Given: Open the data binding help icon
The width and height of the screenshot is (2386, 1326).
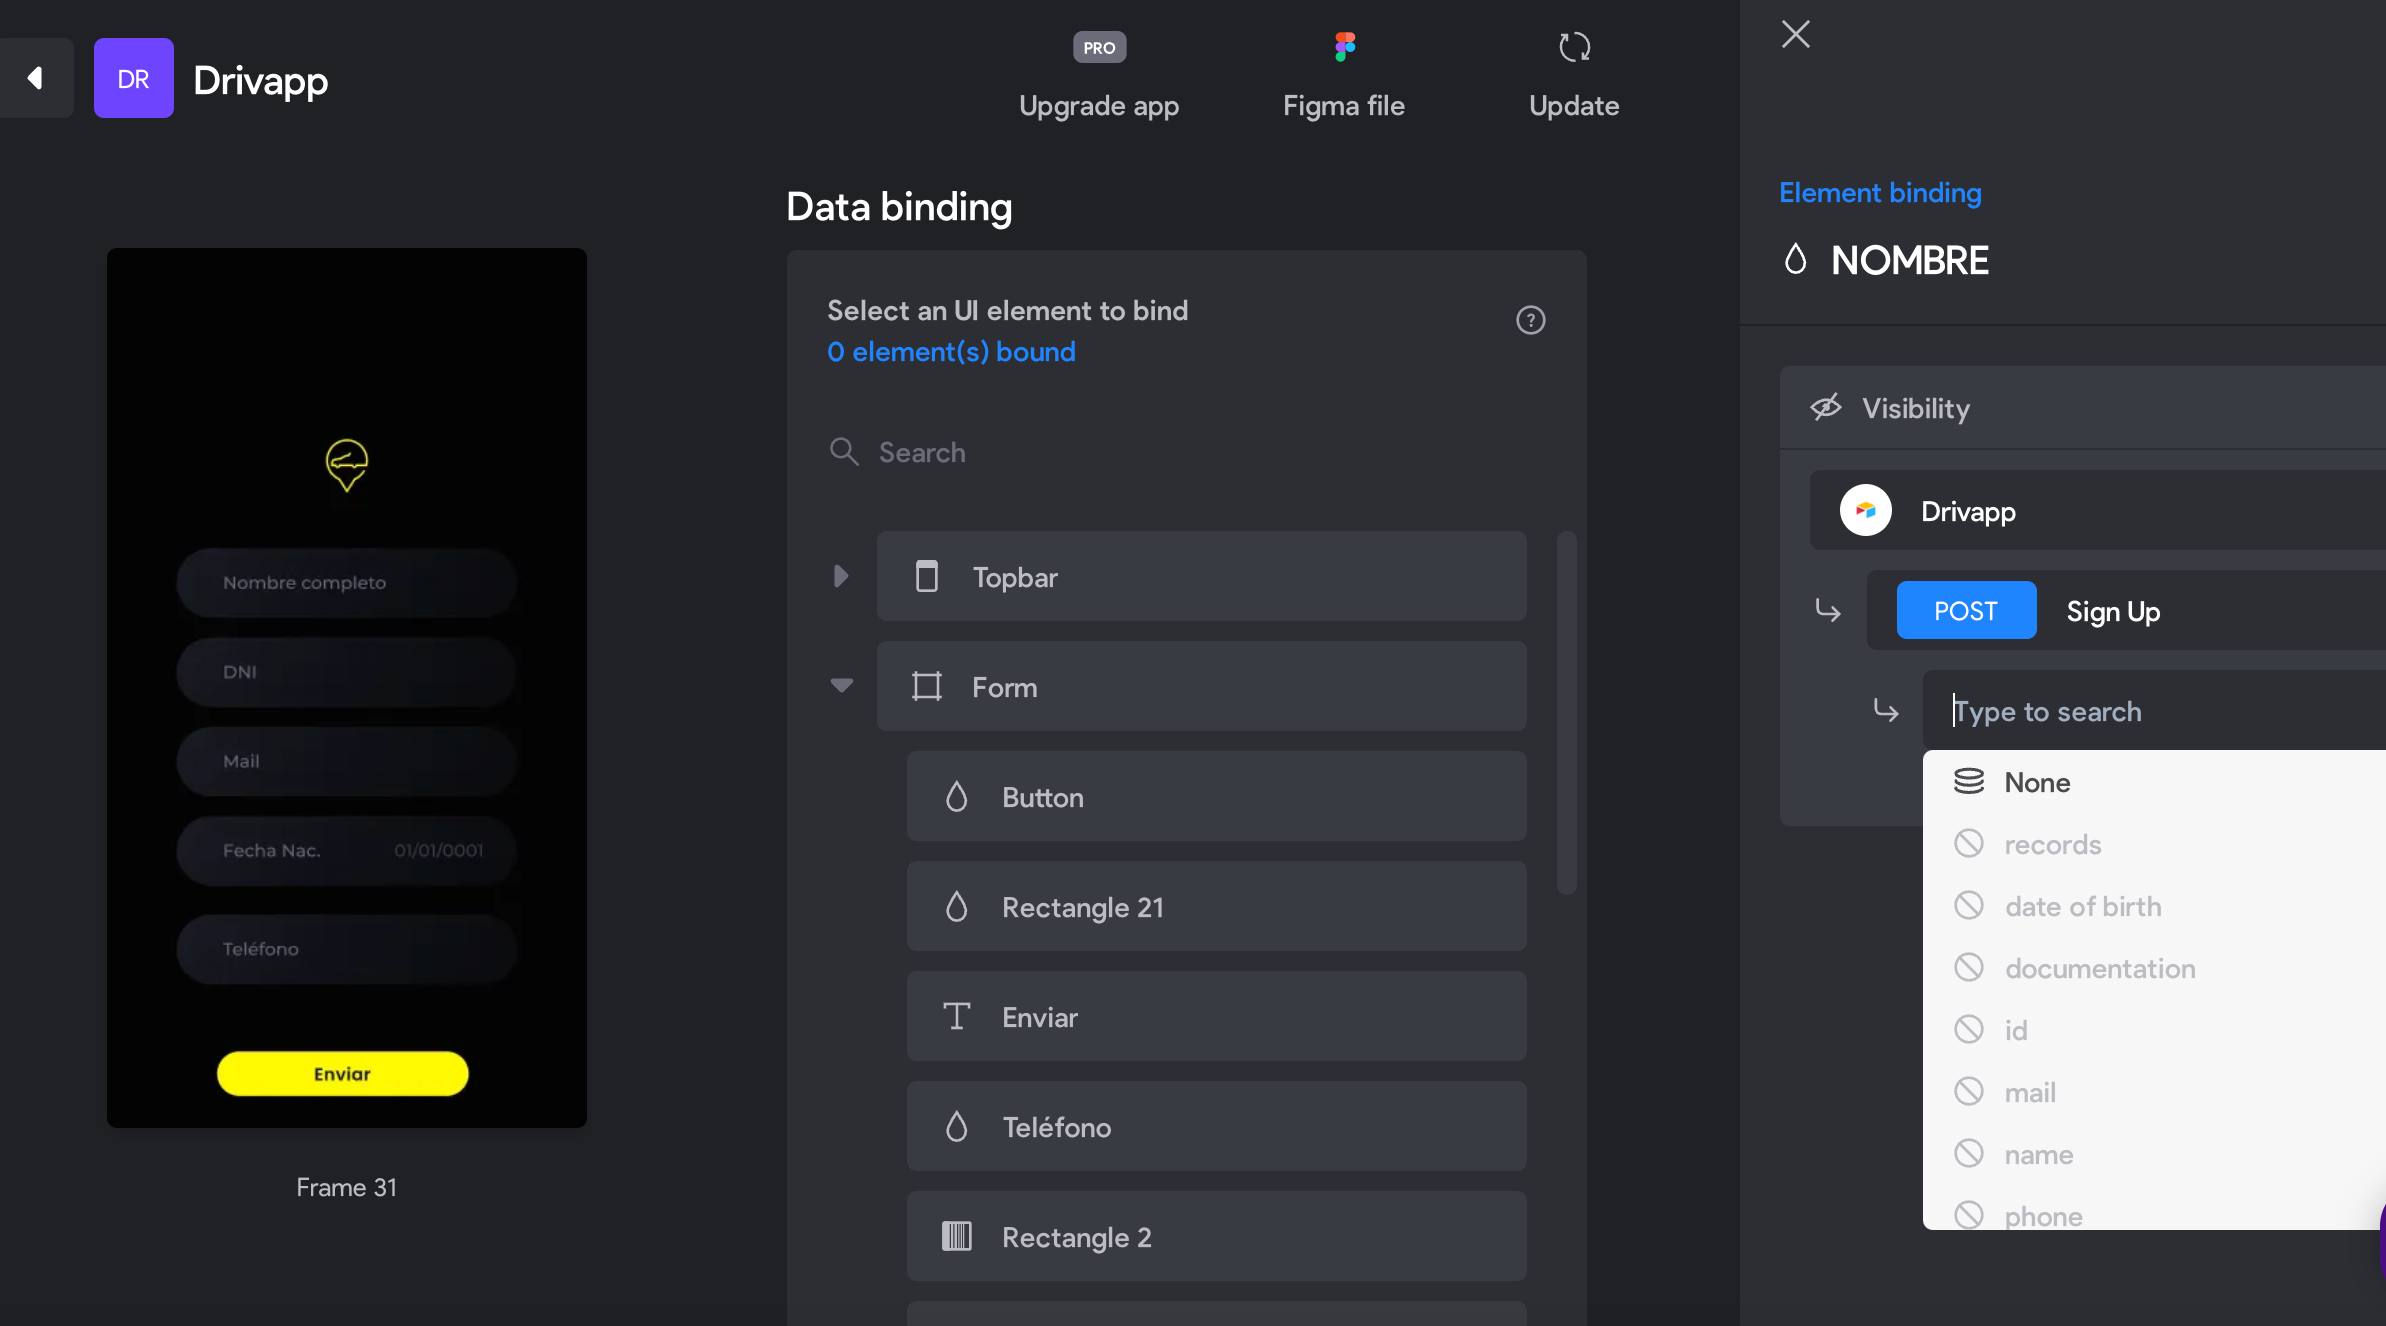Looking at the screenshot, I should point(1531,320).
